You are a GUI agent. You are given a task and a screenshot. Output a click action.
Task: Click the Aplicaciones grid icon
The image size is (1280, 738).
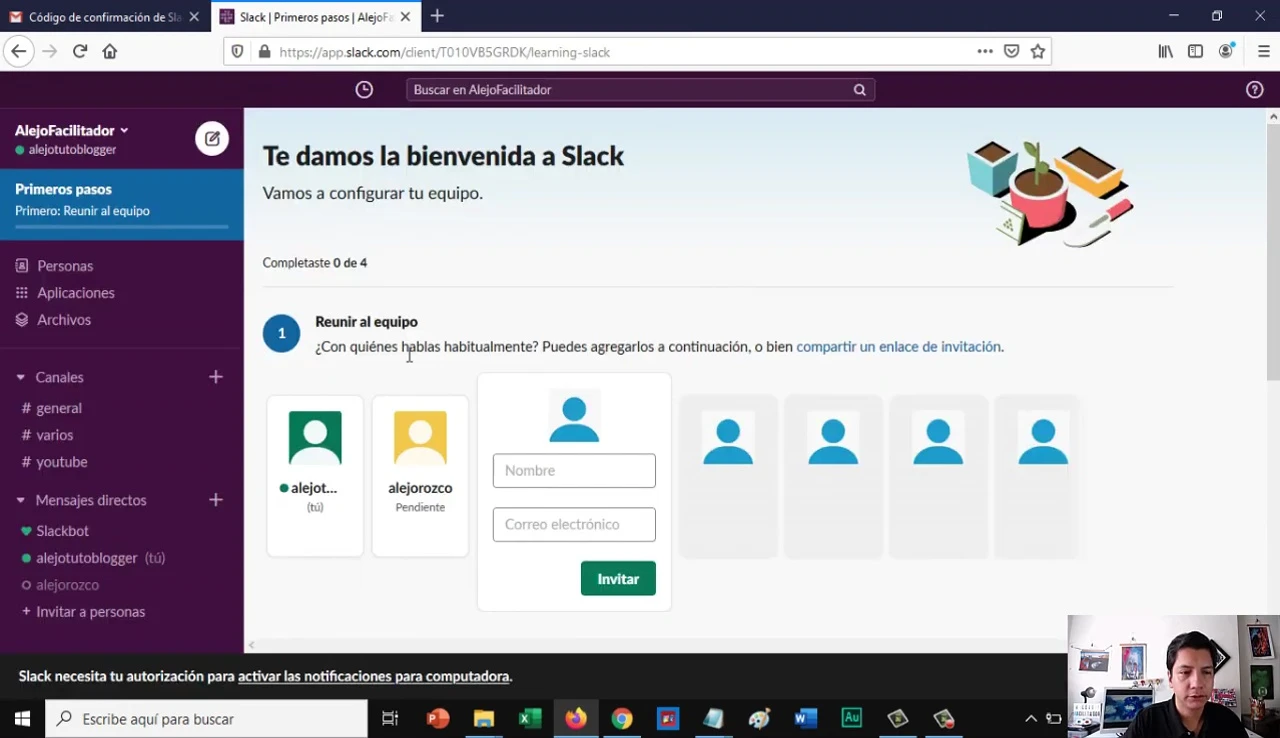point(22,293)
